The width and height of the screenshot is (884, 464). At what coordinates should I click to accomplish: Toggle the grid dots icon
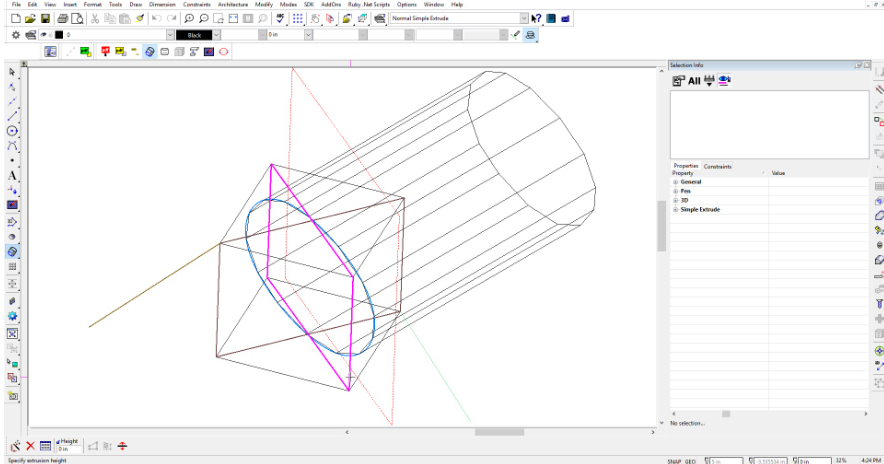pos(297,19)
